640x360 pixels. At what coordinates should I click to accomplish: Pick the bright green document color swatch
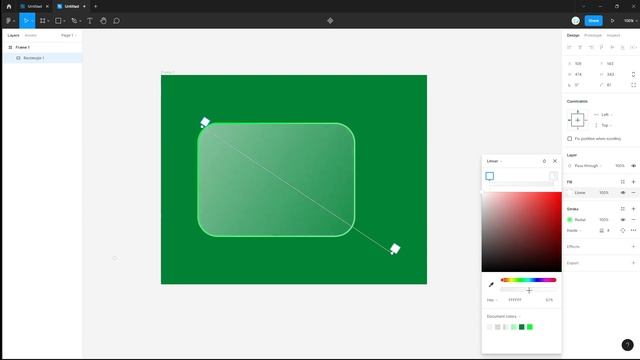pos(530,327)
